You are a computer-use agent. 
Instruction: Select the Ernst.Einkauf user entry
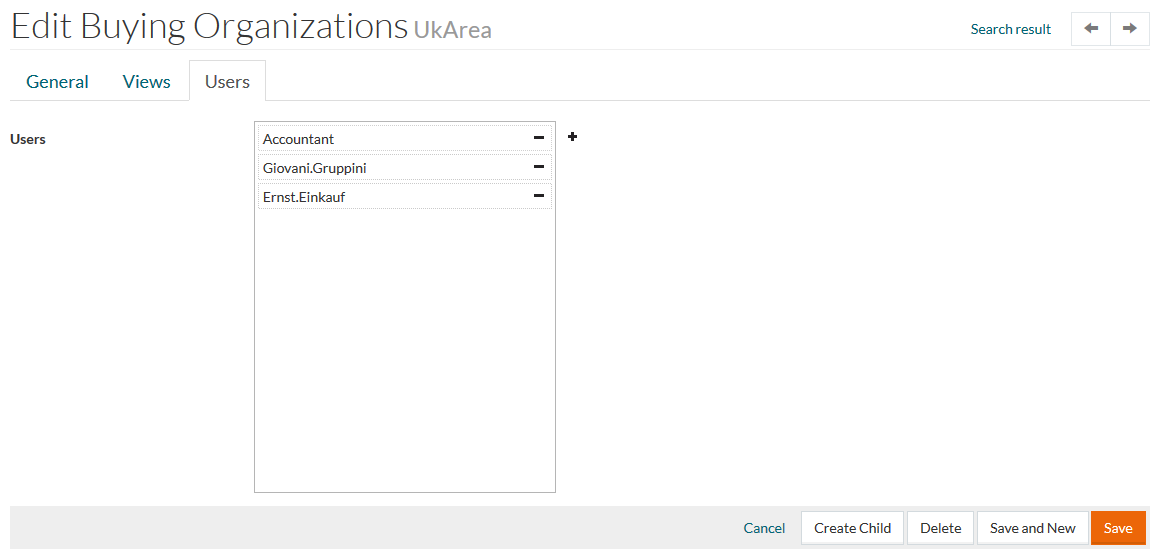304,197
